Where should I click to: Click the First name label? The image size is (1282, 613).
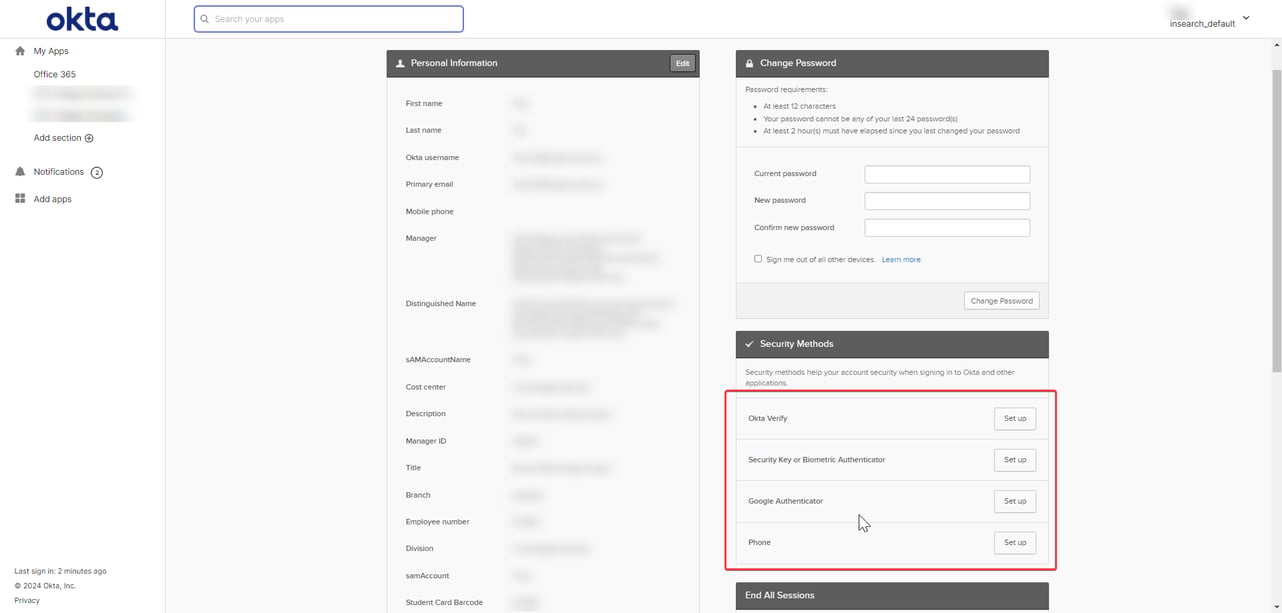[x=424, y=104]
